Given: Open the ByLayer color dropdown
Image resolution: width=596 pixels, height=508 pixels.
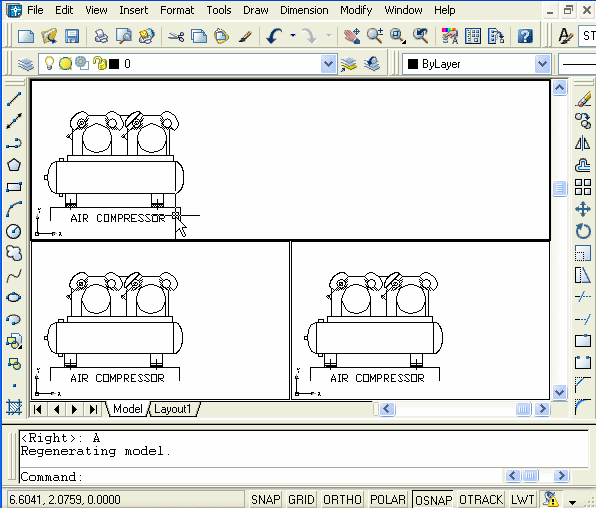Looking at the screenshot, I should click(542, 64).
